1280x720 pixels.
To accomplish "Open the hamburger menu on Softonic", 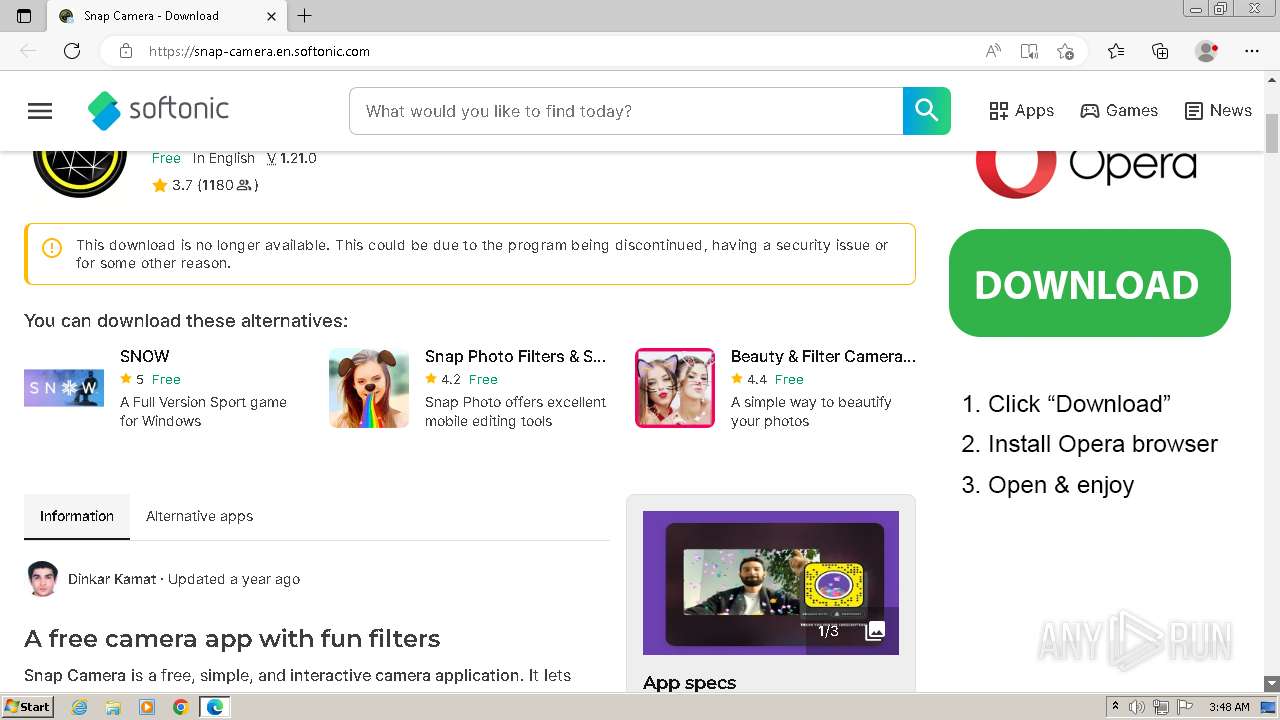I will 40,111.
